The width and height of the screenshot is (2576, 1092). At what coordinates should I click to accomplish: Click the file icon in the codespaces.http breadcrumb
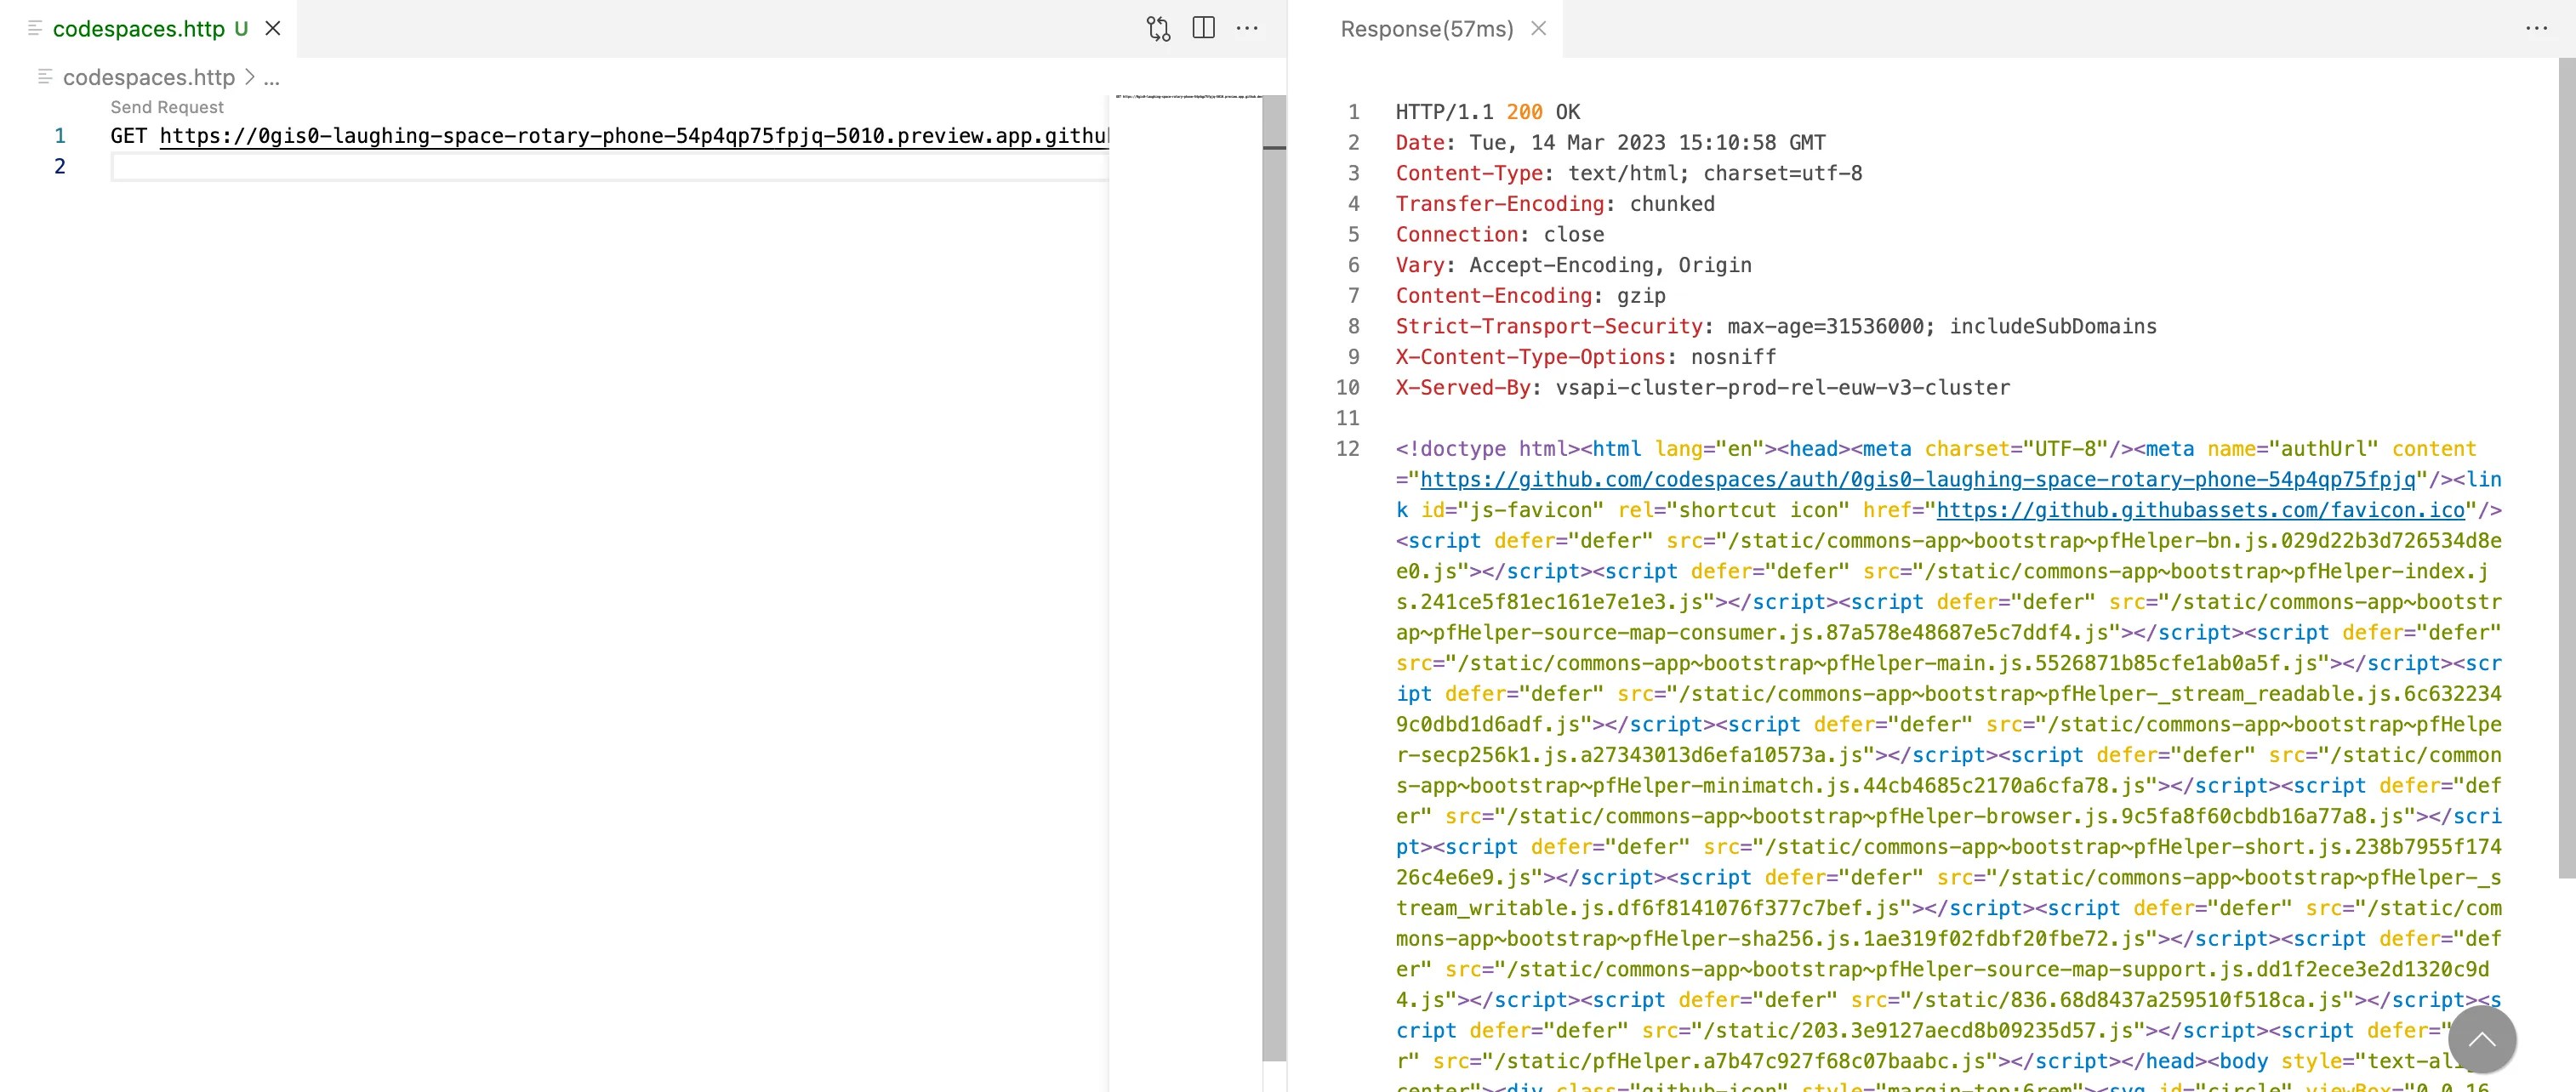click(x=44, y=76)
